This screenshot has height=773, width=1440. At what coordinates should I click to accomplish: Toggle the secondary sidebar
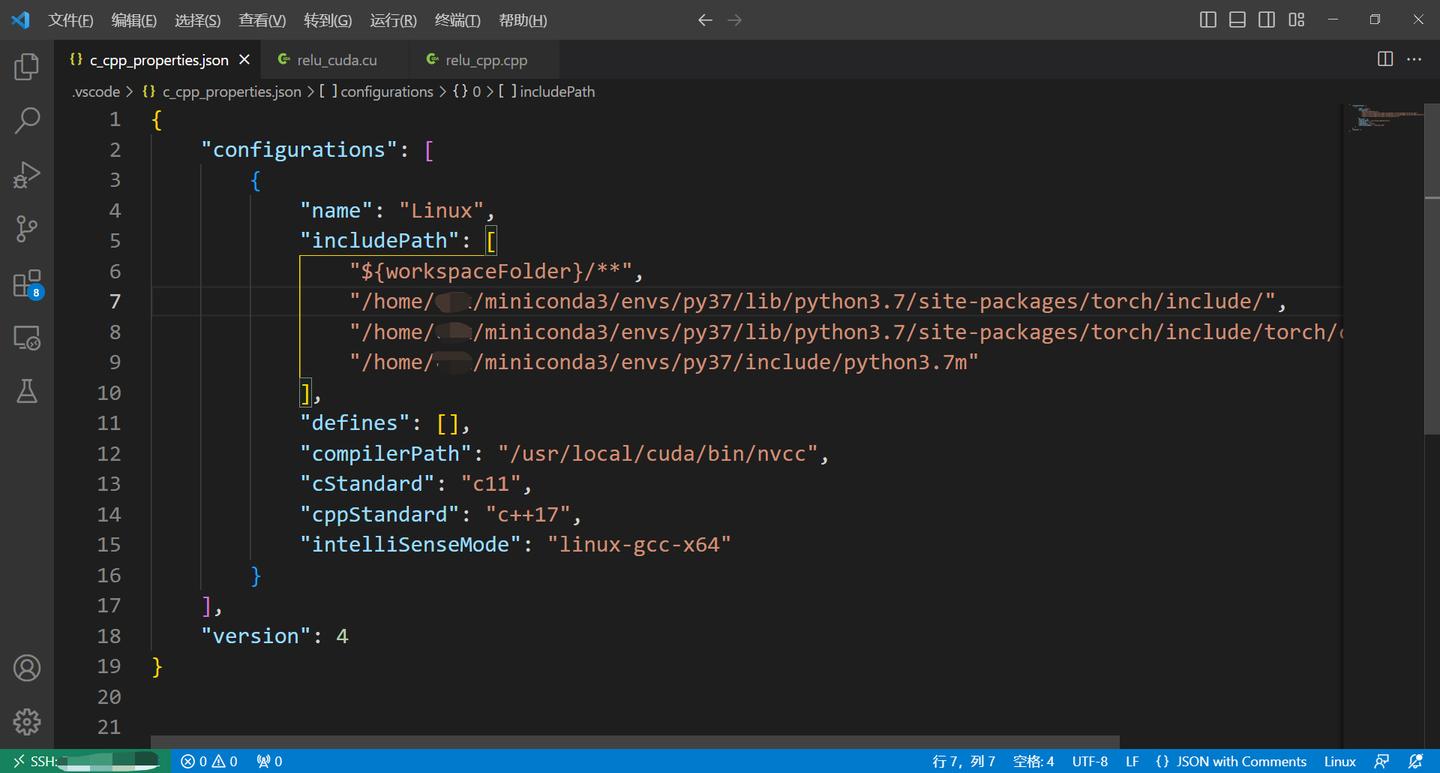[x=1266, y=19]
